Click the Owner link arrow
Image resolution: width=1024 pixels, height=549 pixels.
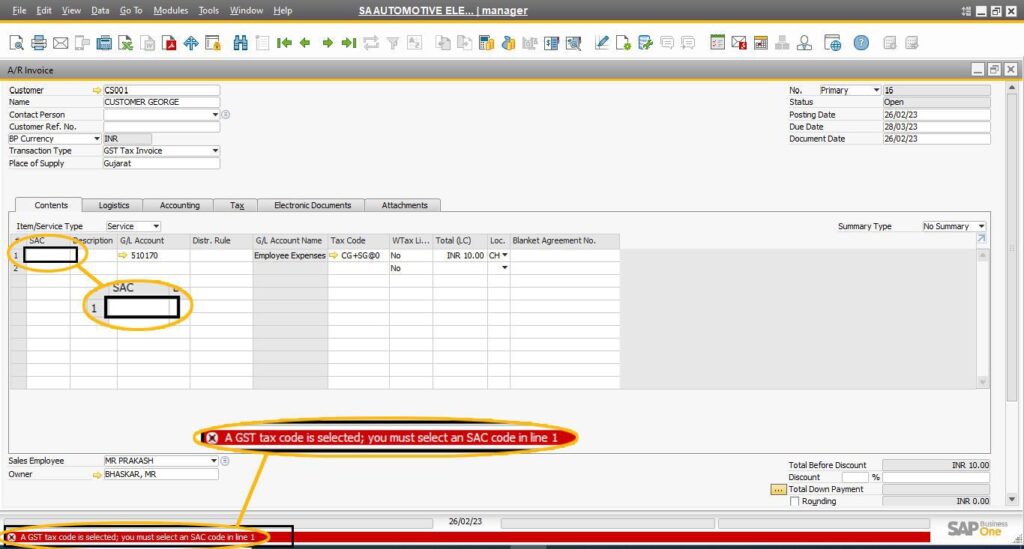[x=97, y=475]
